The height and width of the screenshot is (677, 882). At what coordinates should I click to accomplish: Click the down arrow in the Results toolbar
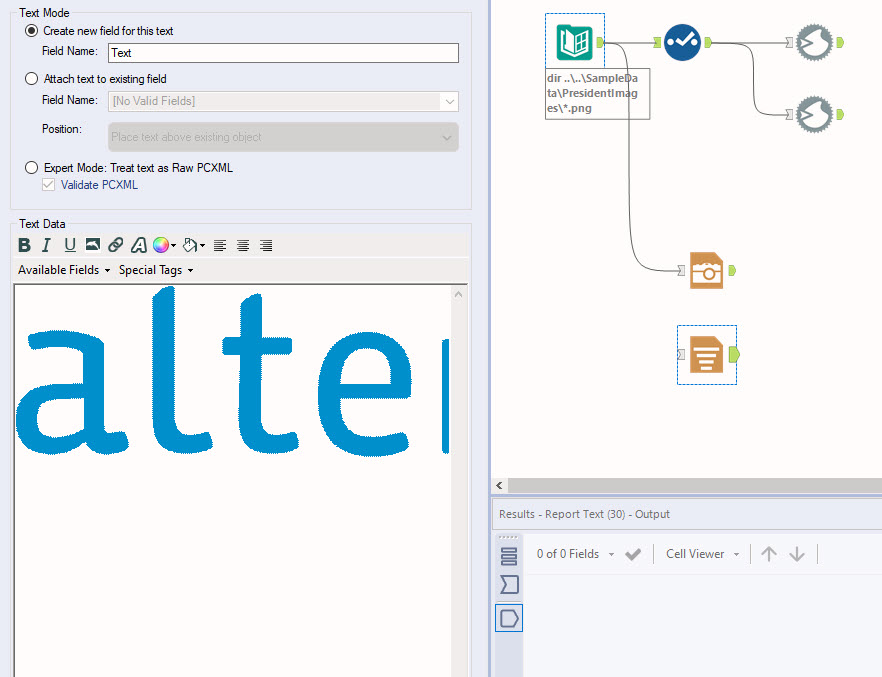pyautogui.click(x=798, y=553)
